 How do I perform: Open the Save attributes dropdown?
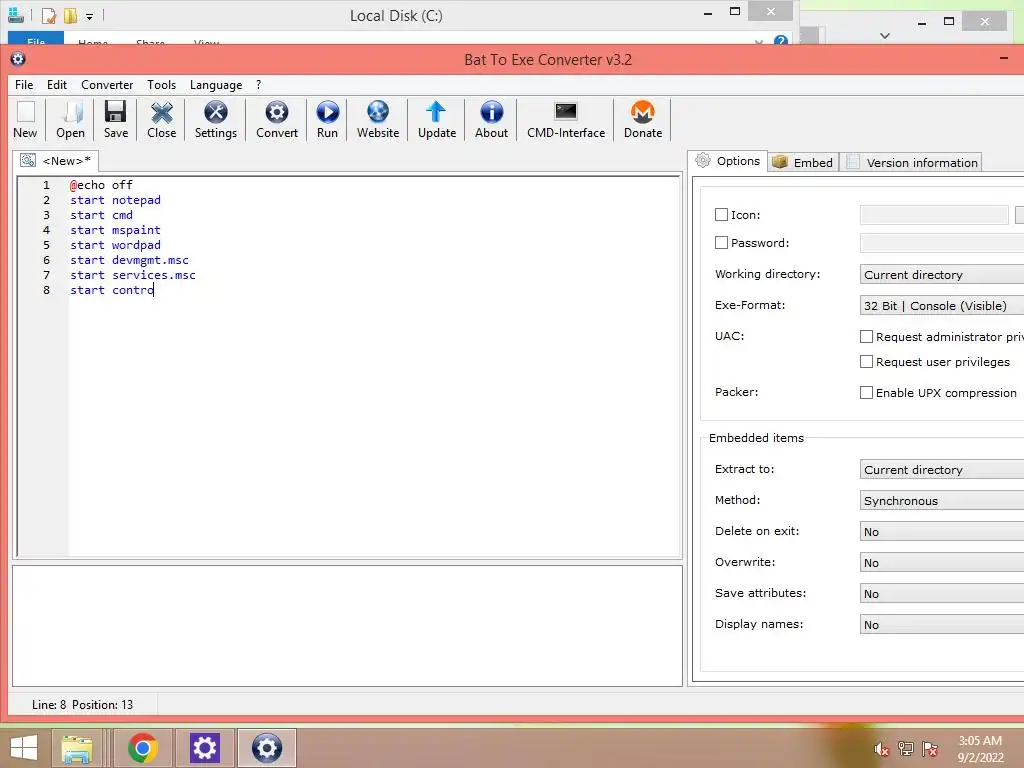(942, 594)
